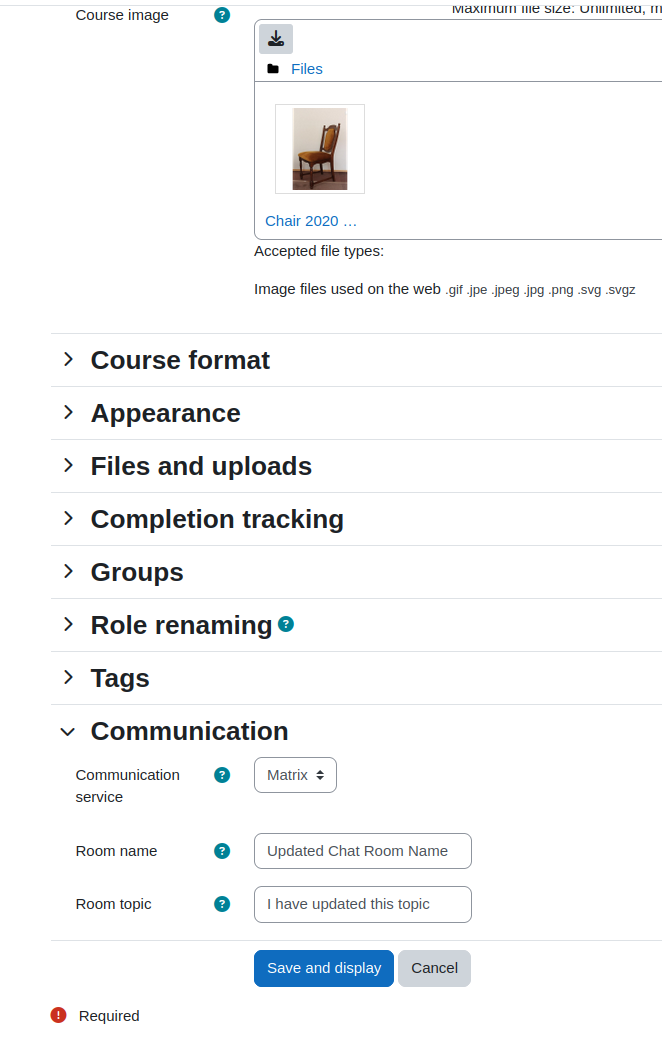Show help for Communication service
The height and width of the screenshot is (1048, 662).
(222, 775)
